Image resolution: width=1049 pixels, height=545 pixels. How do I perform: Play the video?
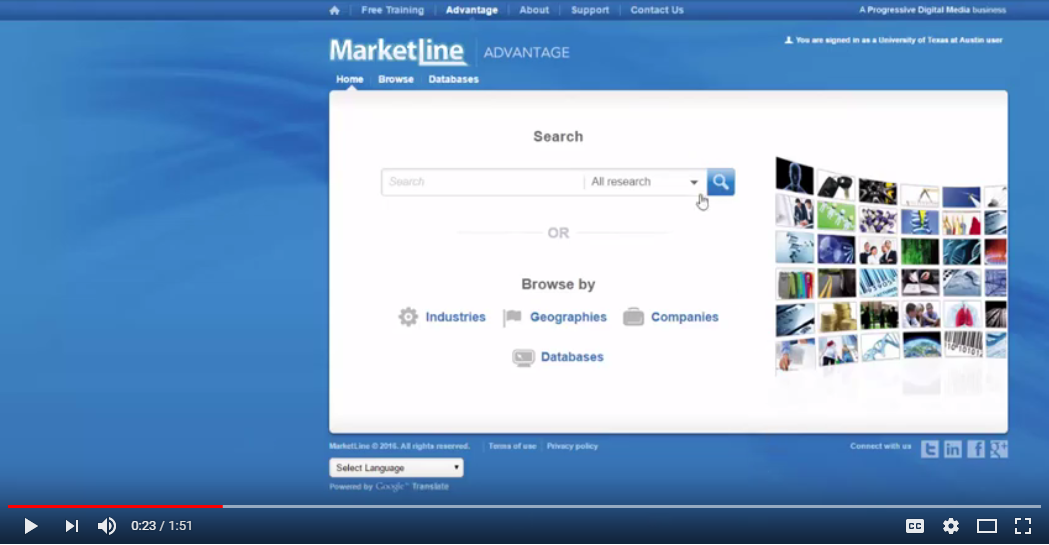coord(30,526)
